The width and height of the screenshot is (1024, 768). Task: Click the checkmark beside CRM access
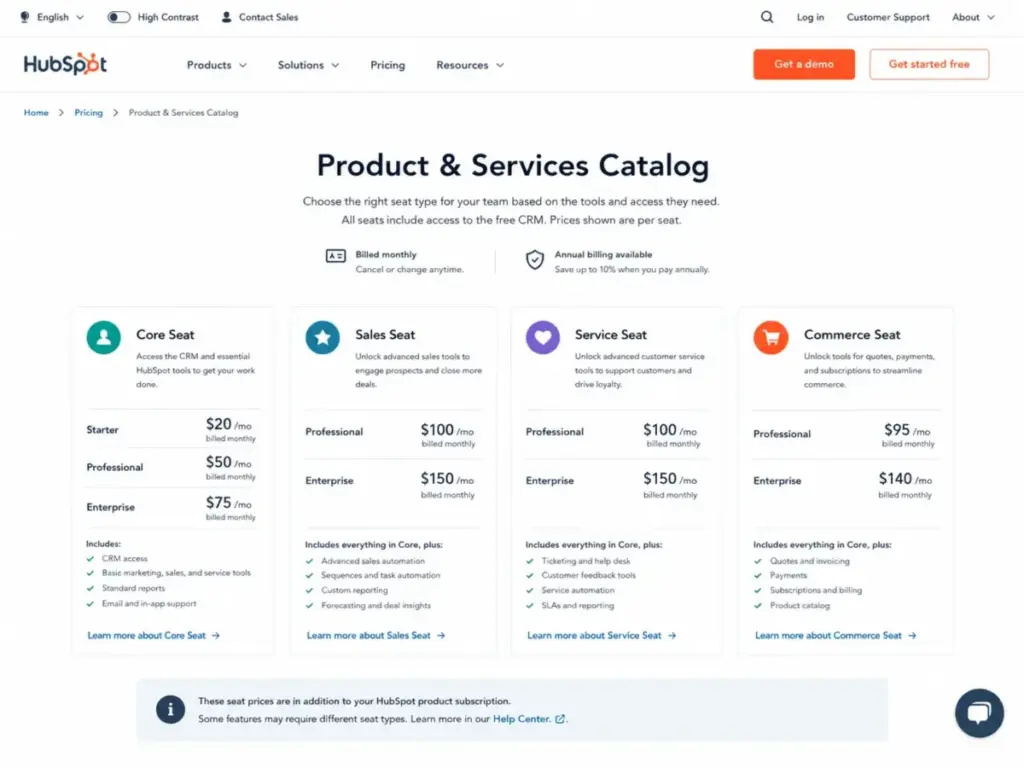pyautogui.click(x=90, y=559)
